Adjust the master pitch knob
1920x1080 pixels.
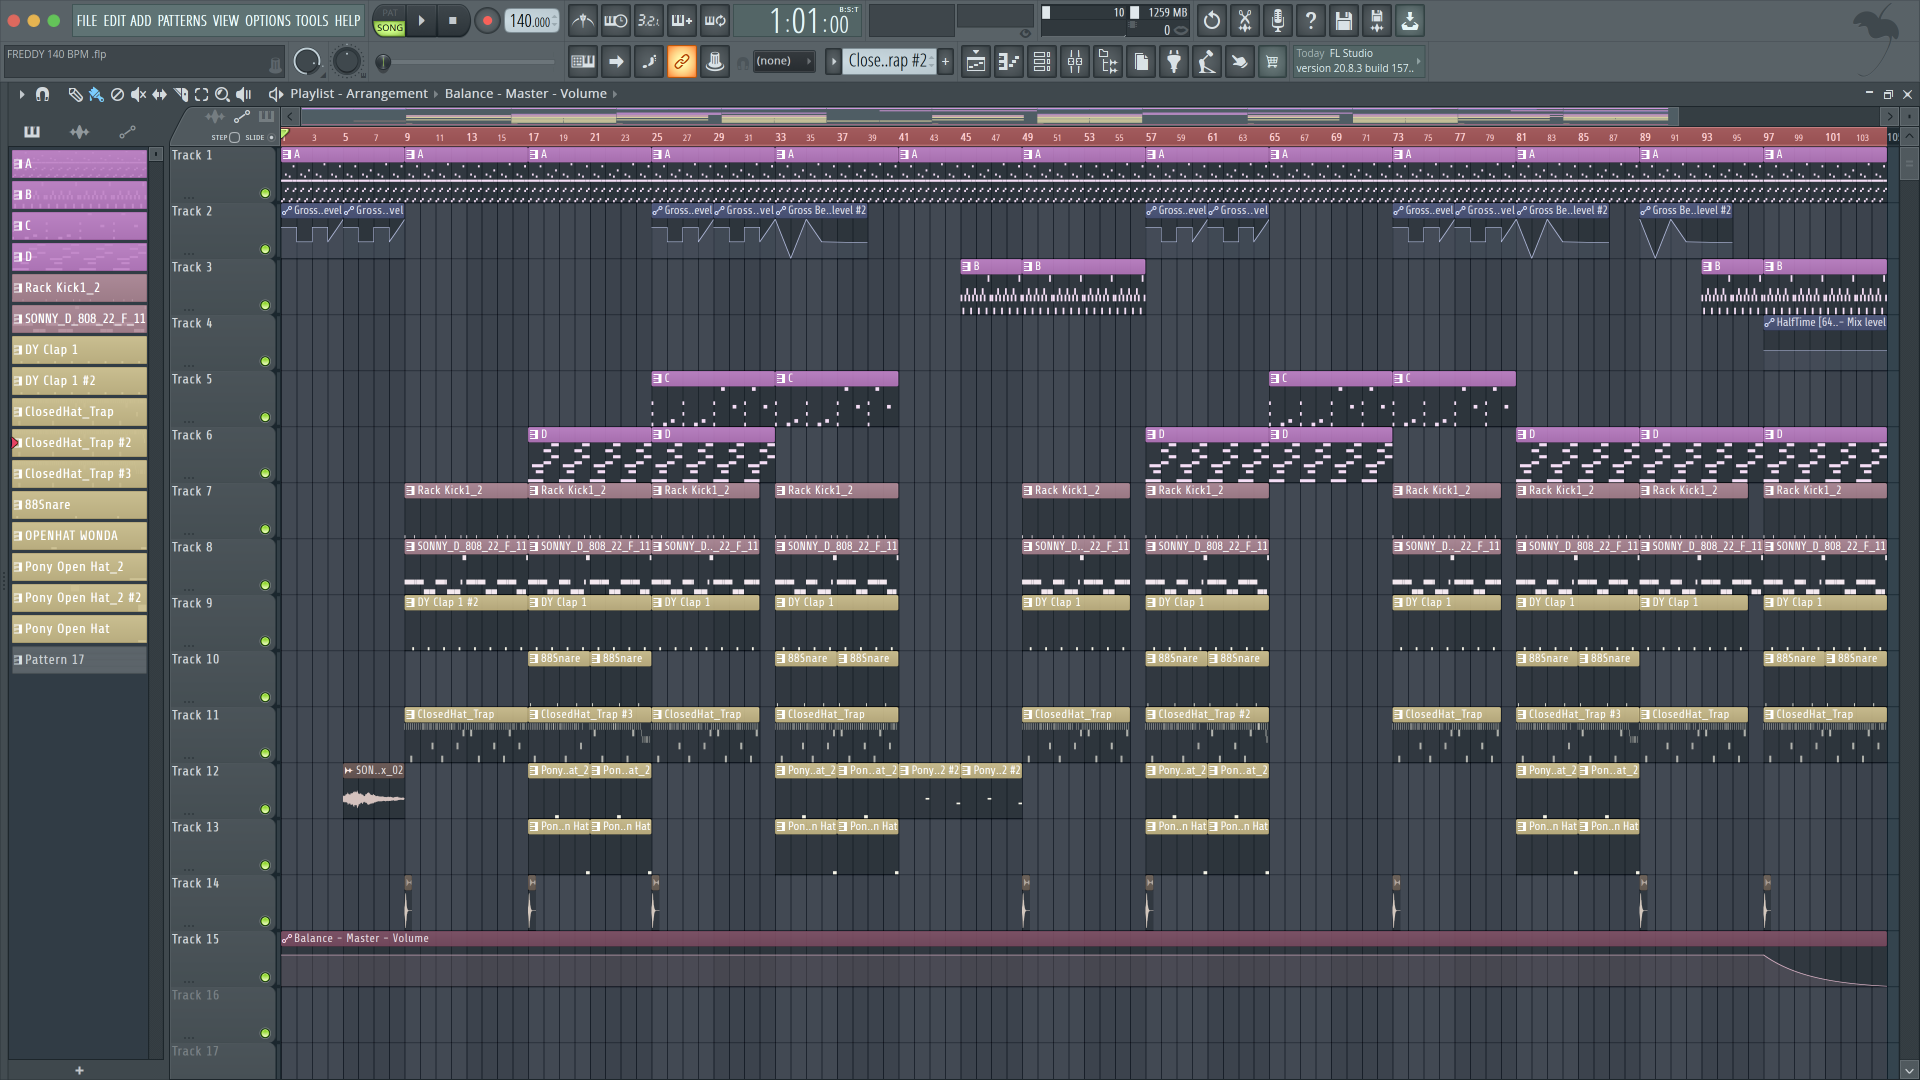click(x=346, y=62)
